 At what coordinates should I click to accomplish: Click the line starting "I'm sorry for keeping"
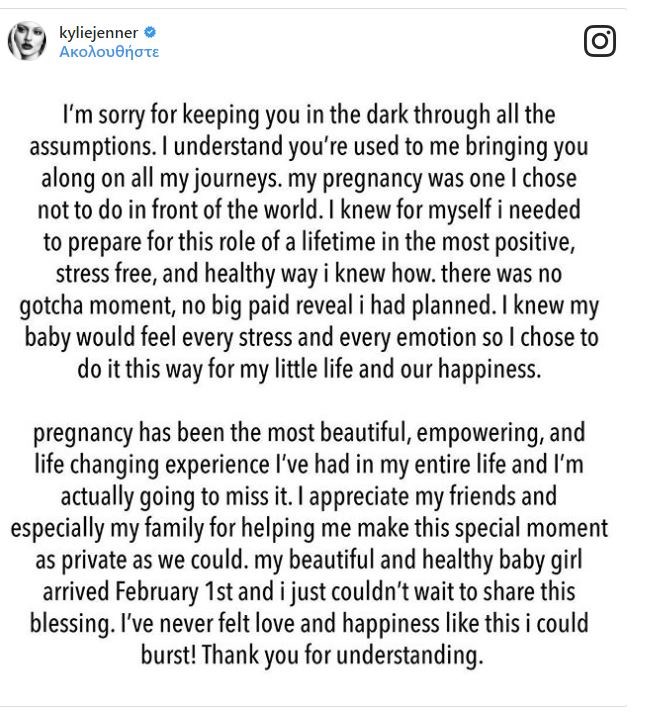(x=309, y=115)
